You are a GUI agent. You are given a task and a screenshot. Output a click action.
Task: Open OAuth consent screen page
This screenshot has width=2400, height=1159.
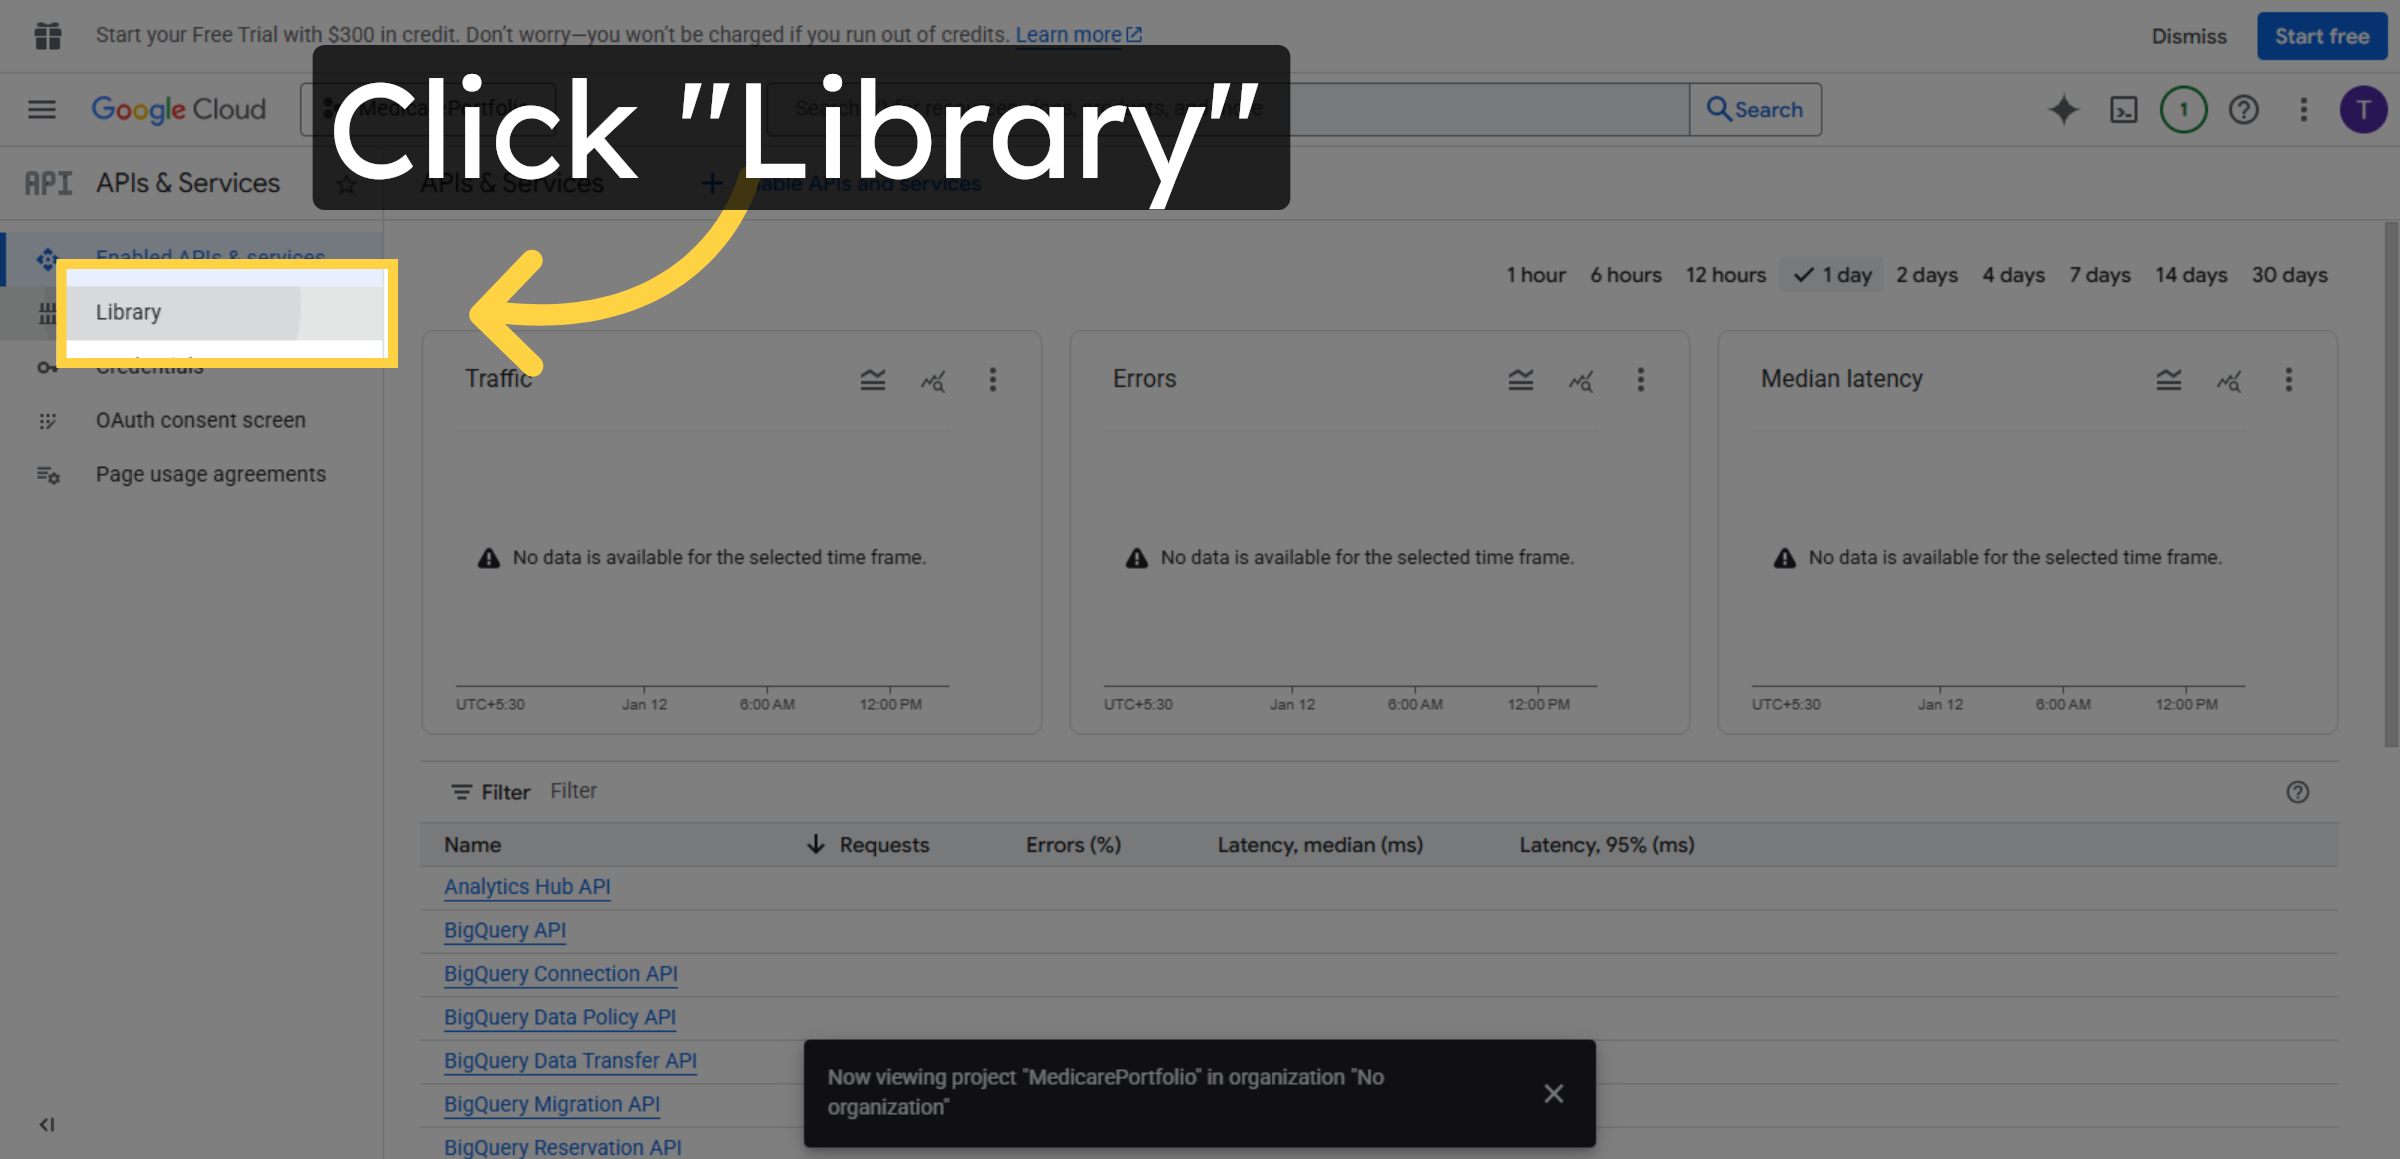[200, 420]
